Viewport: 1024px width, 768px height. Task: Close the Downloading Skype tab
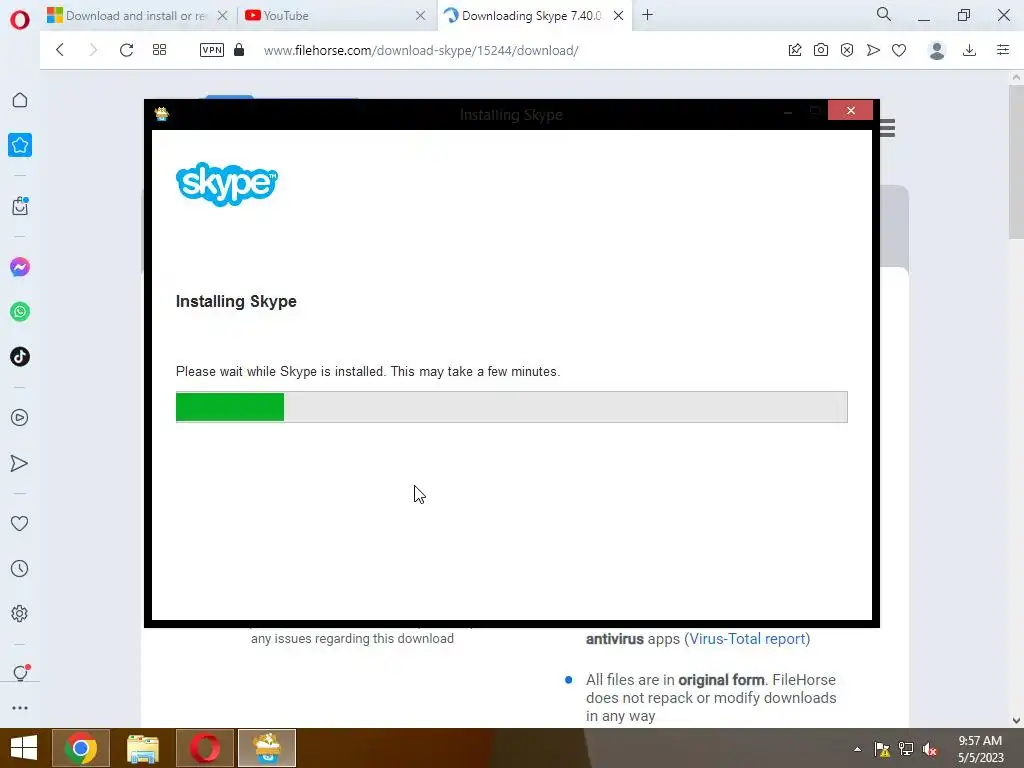(x=618, y=16)
